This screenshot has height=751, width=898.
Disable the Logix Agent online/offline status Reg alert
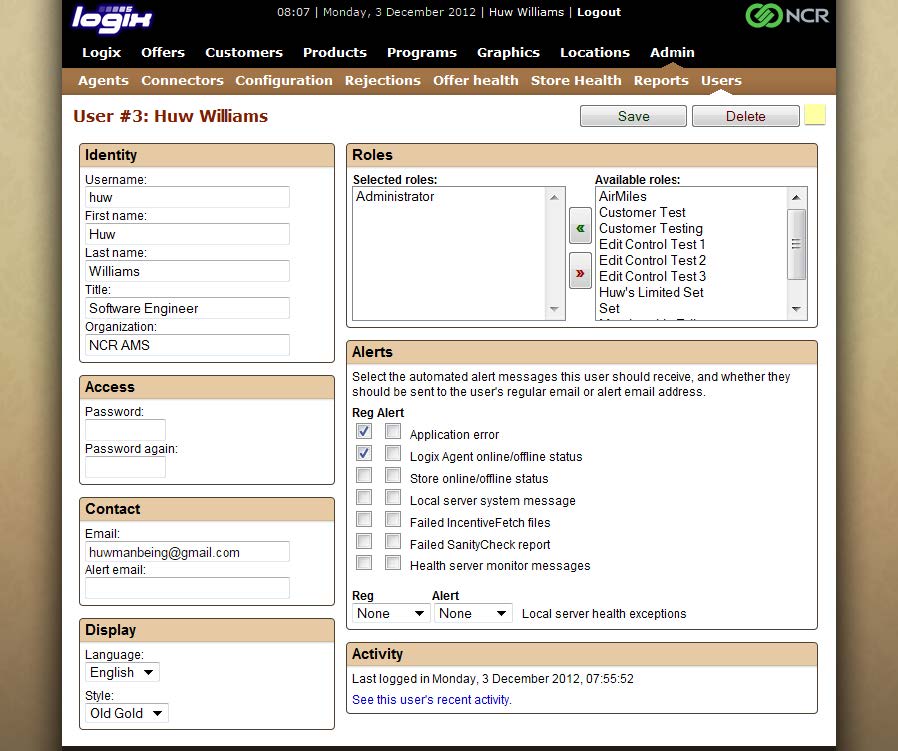(364, 453)
